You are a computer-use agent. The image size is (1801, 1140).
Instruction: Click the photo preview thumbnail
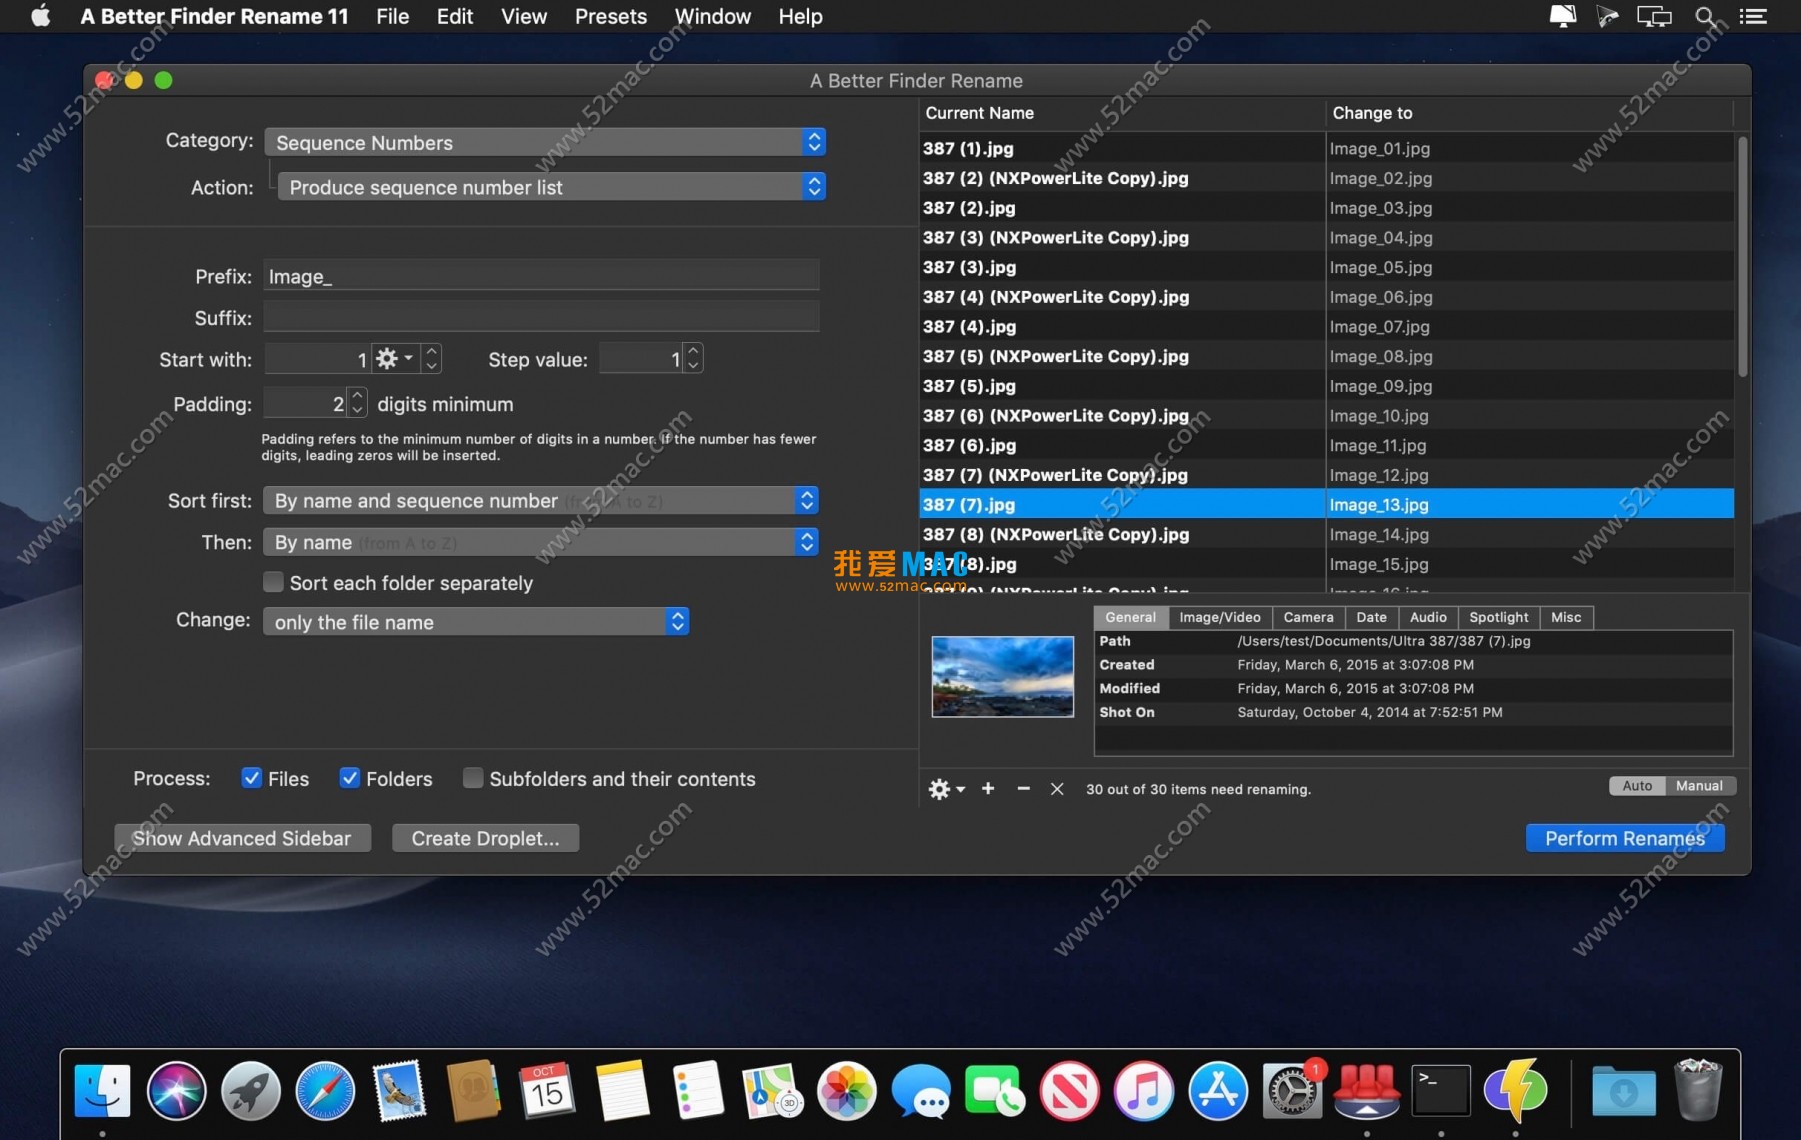pos(1002,676)
